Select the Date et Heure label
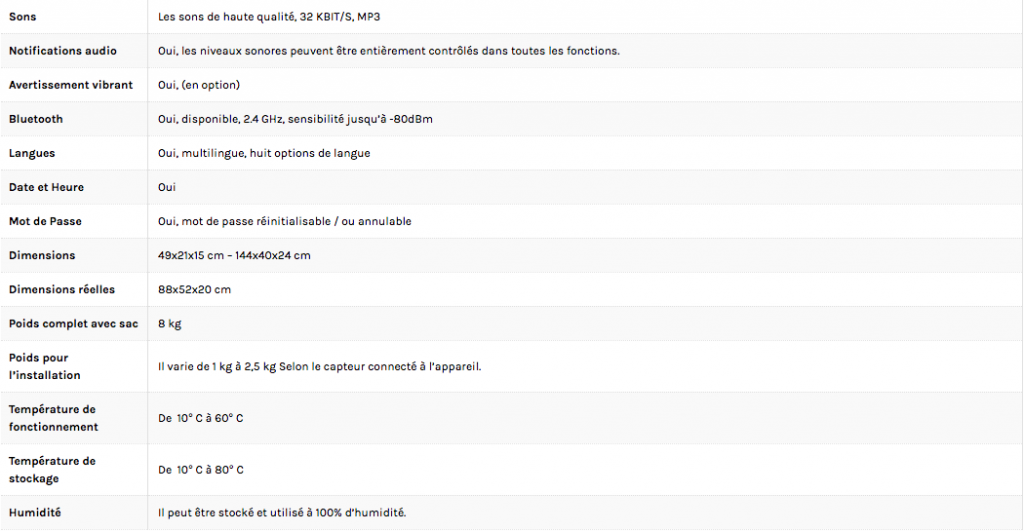 tap(46, 187)
